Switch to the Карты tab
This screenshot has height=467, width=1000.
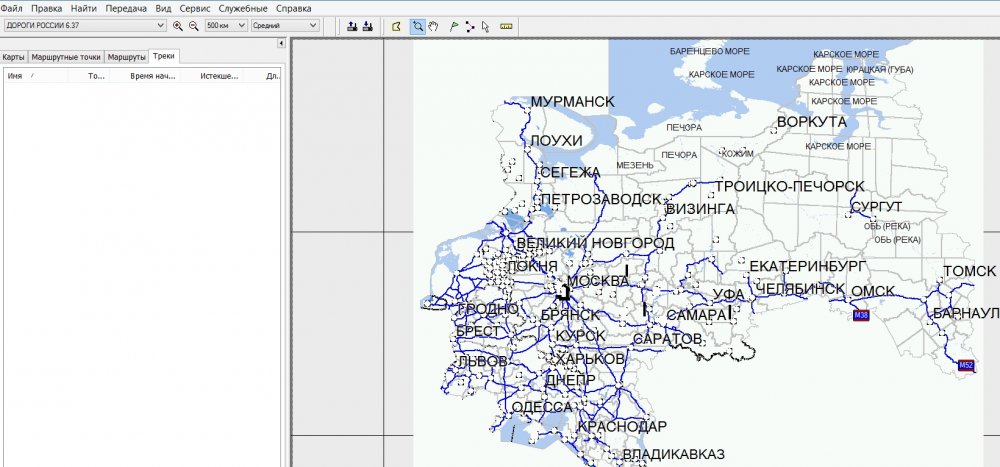pyautogui.click(x=14, y=57)
